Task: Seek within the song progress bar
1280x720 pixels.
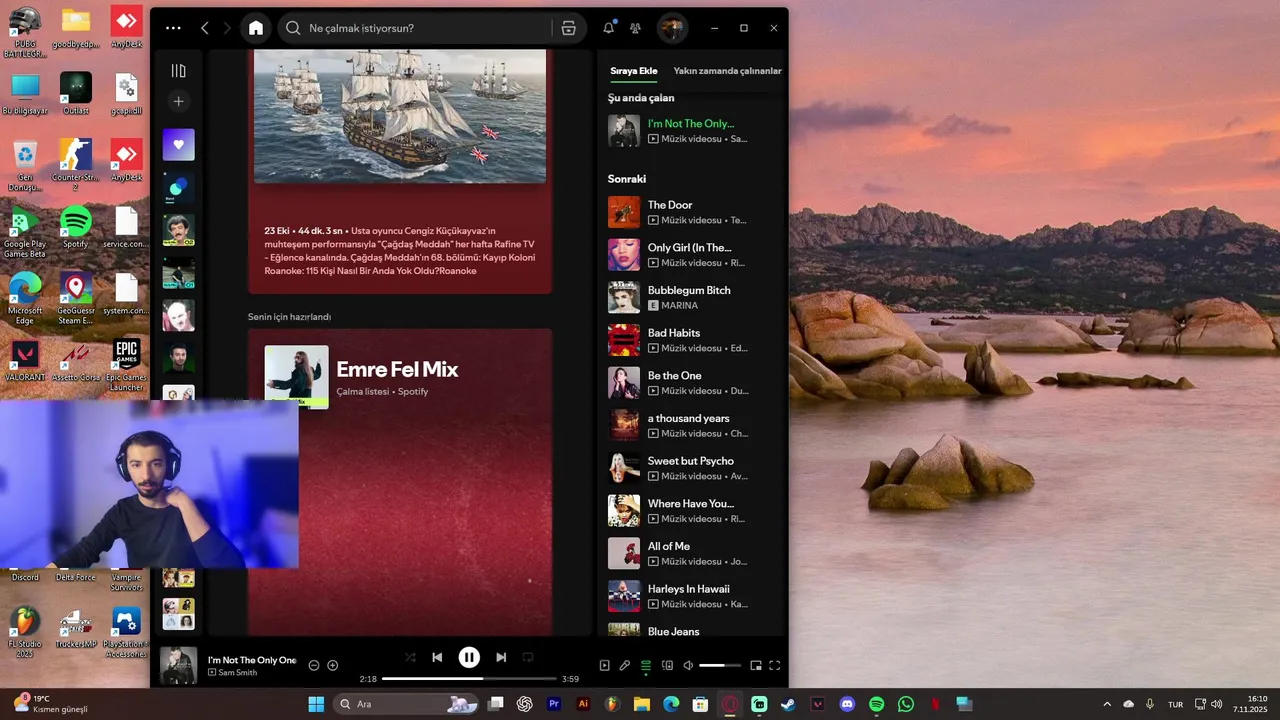Action: point(469,678)
